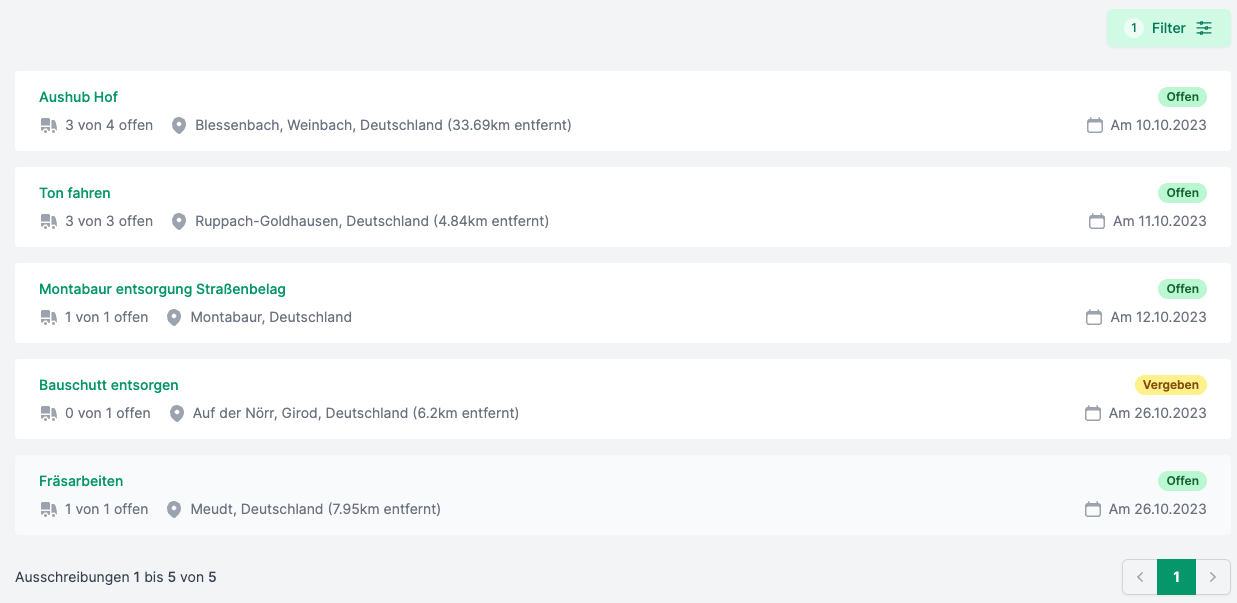
Task: Click the truck icon in Fräsarbeiten row
Action: pos(48,509)
